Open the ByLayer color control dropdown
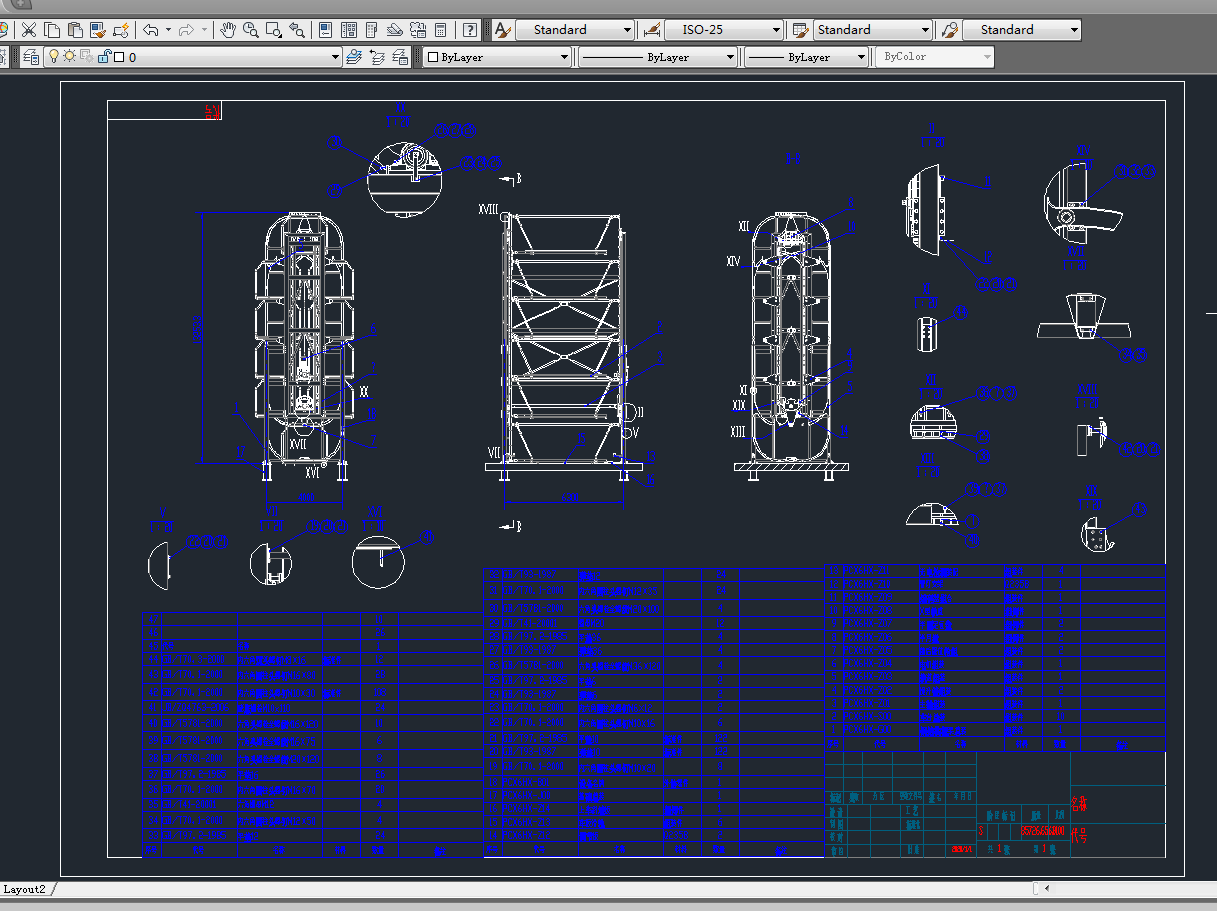This screenshot has width=1217, height=911. (497, 57)
